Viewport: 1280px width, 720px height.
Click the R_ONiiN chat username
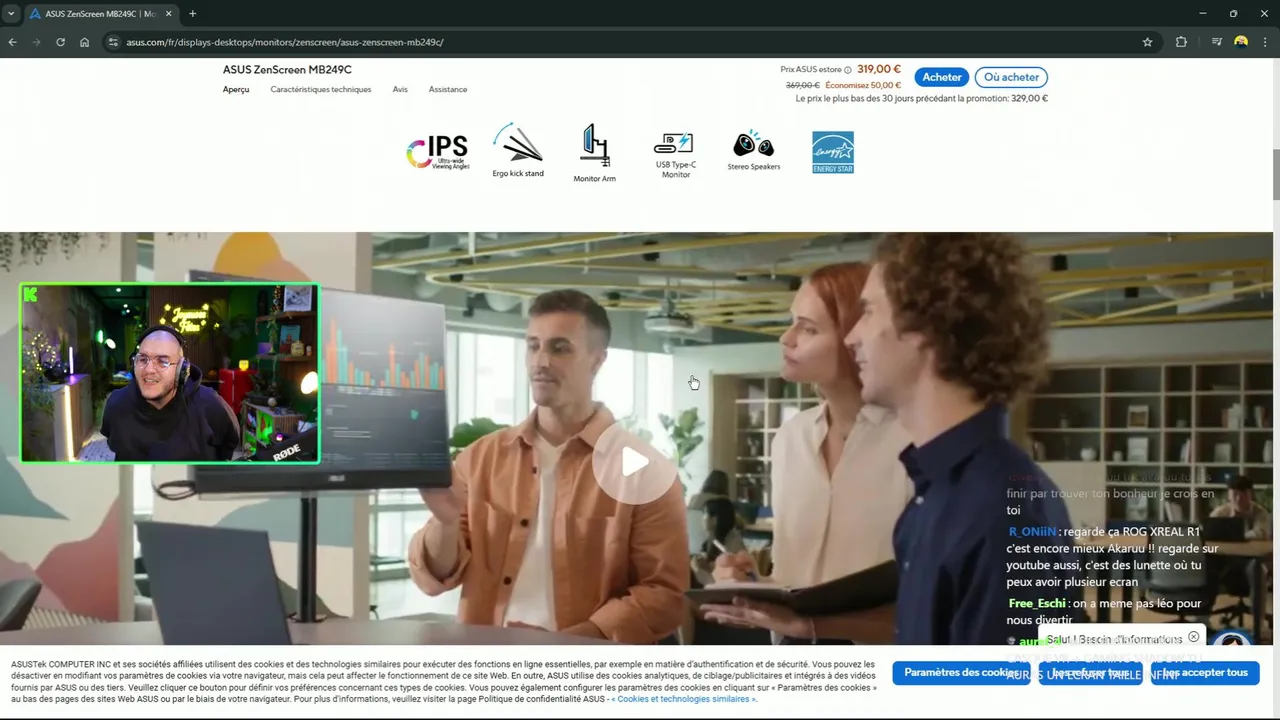point(1032,532)
